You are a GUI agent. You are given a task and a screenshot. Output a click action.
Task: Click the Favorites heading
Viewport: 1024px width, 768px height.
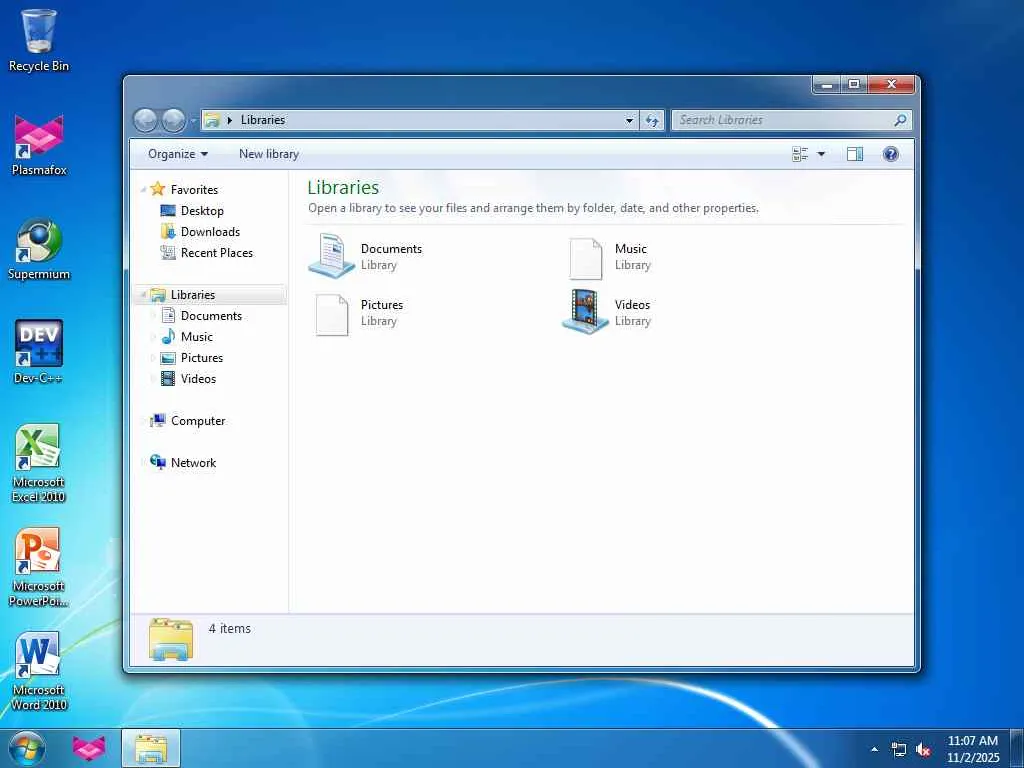pos(194,190)
